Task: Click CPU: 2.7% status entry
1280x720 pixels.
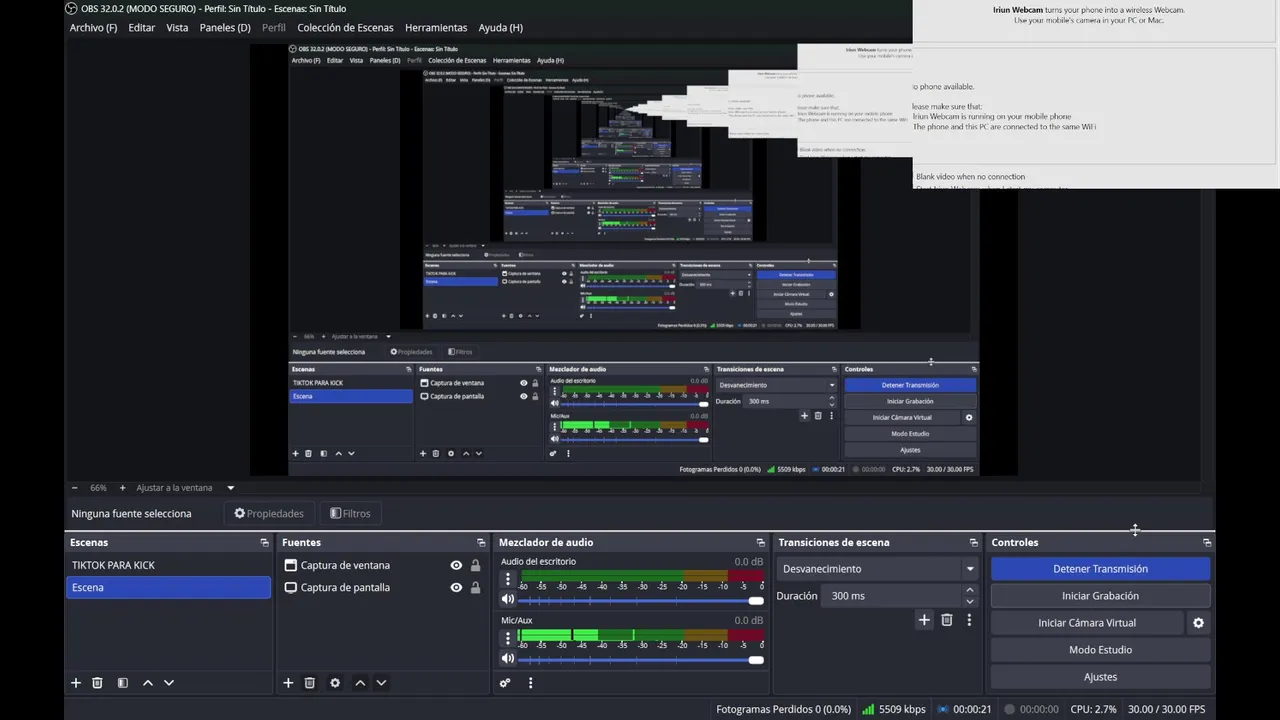Action: (x=1093, y=709)
